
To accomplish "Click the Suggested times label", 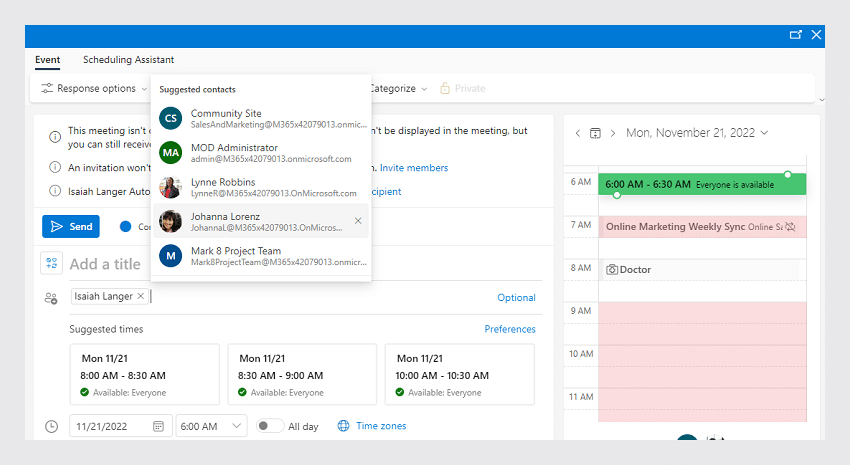I will coord(106,329).
